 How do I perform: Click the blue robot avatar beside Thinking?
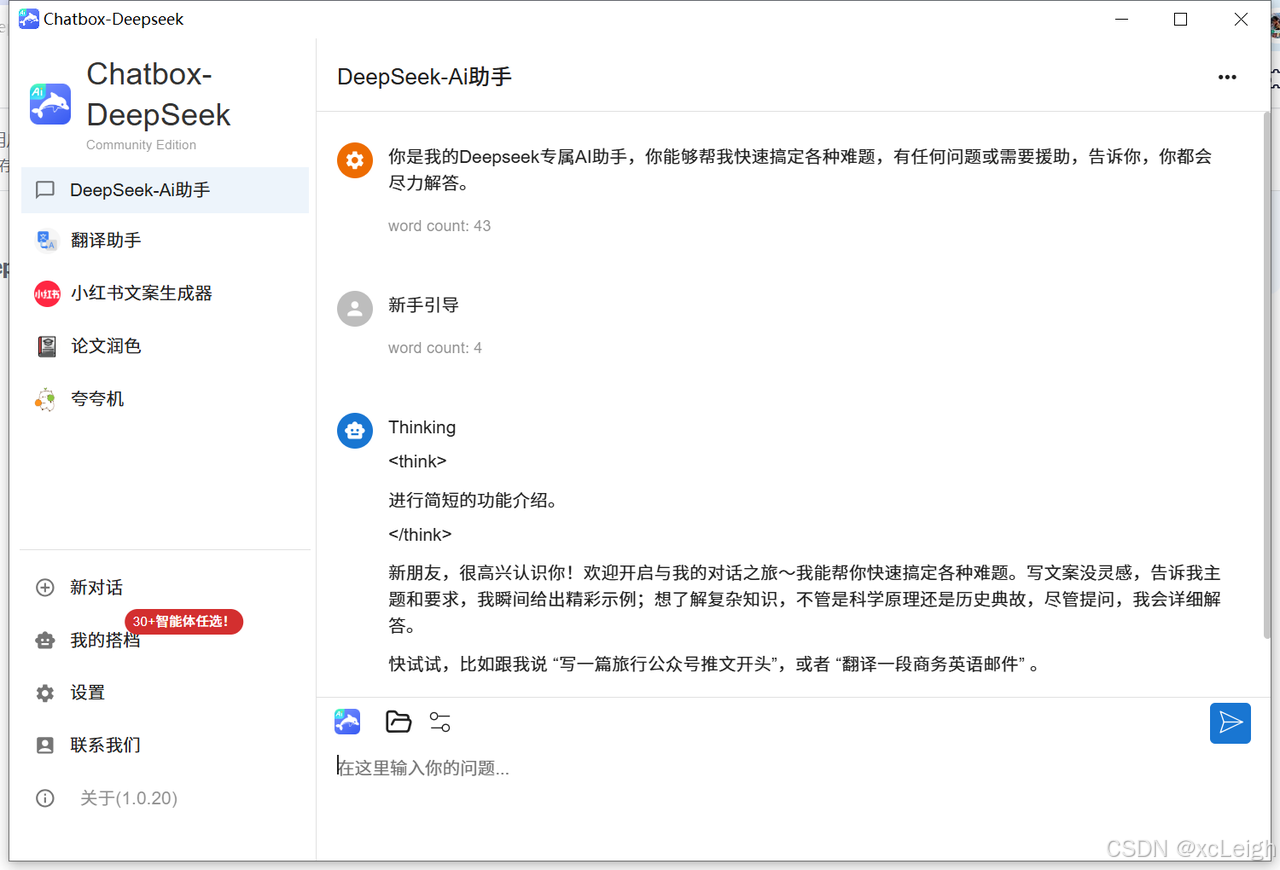pyautogui.click(x=355, y=431)
